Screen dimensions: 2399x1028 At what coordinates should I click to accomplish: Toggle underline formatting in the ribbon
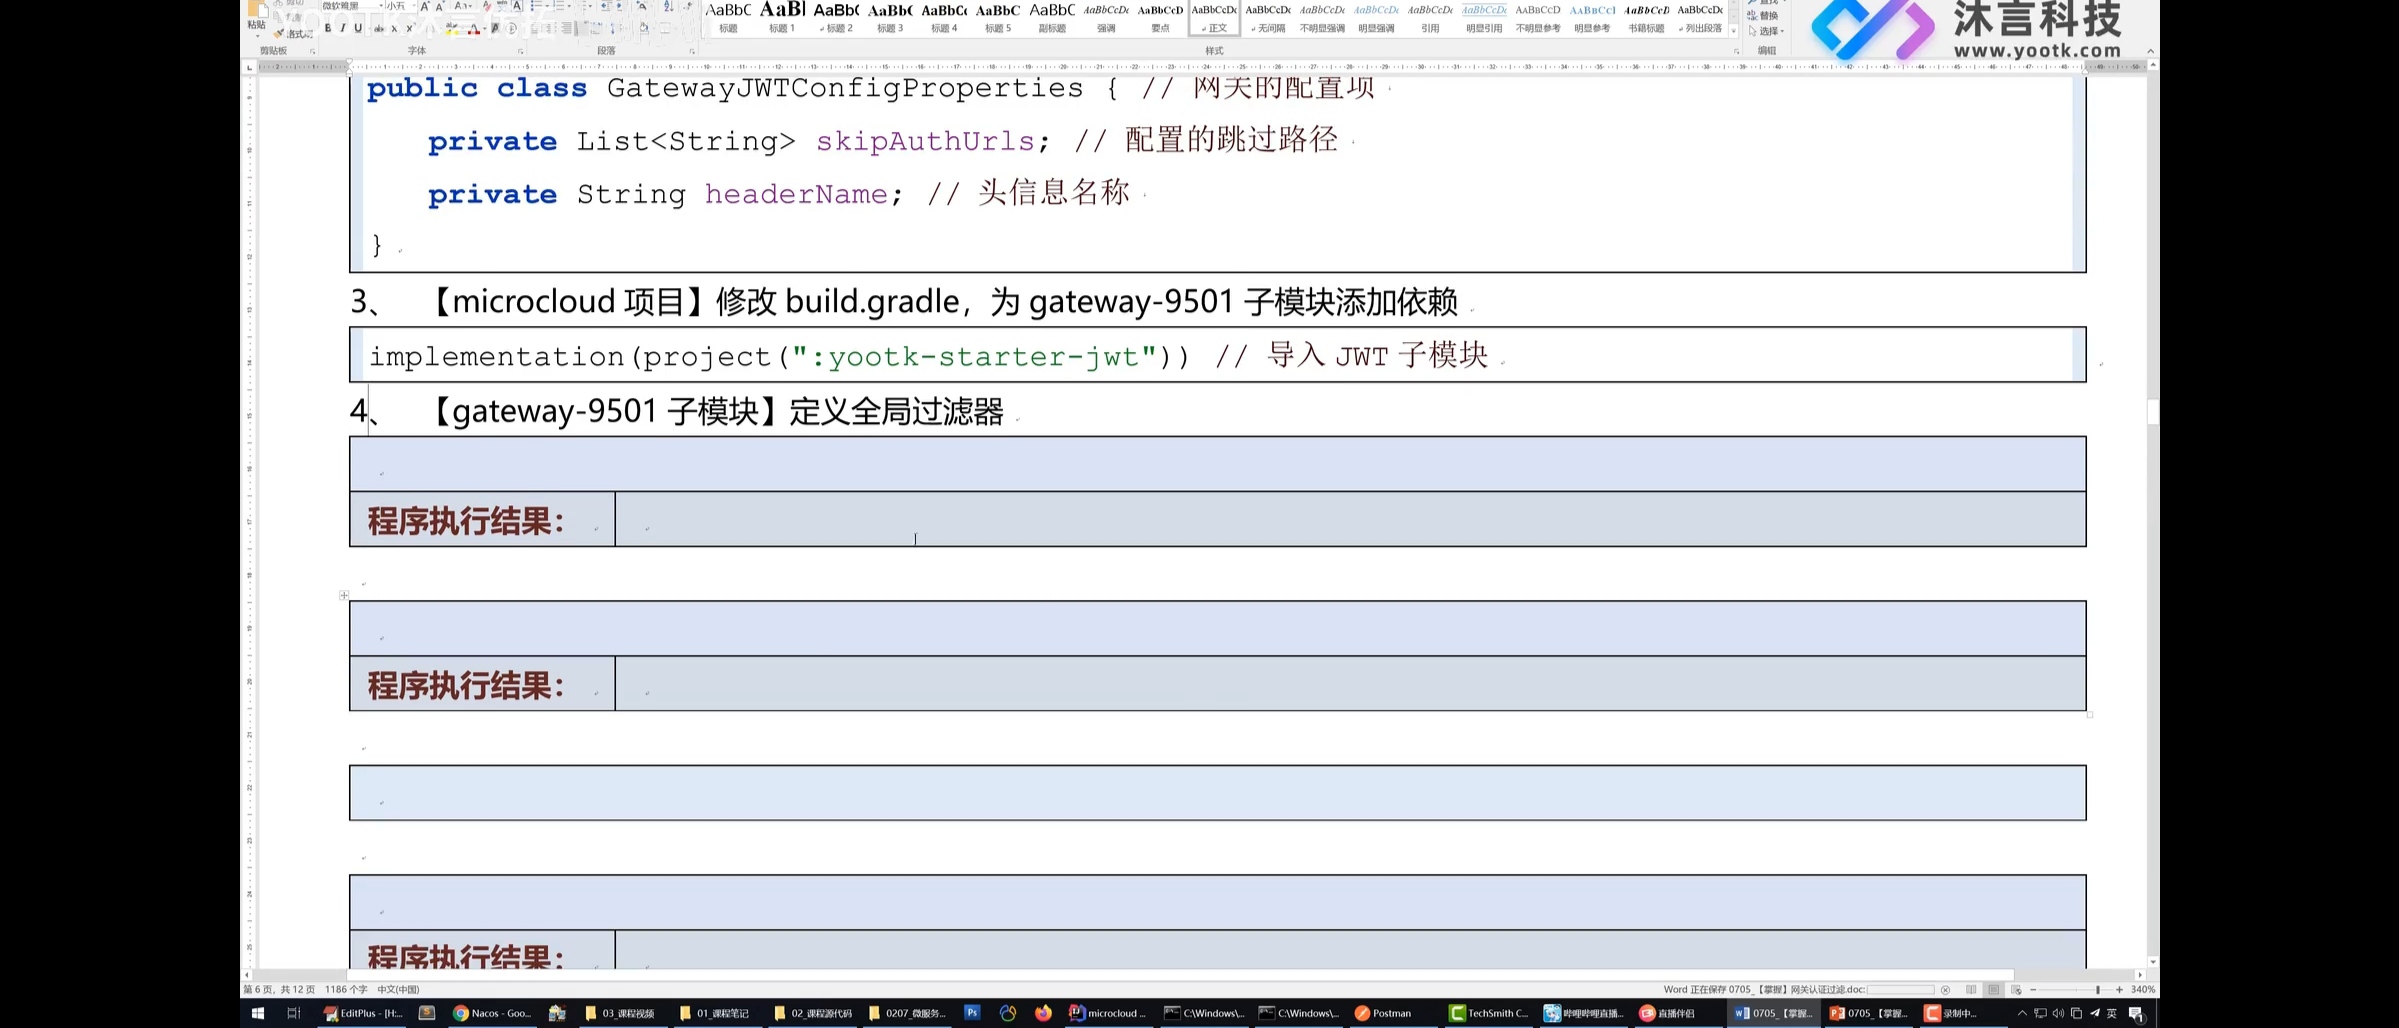(x=358, y=28)
